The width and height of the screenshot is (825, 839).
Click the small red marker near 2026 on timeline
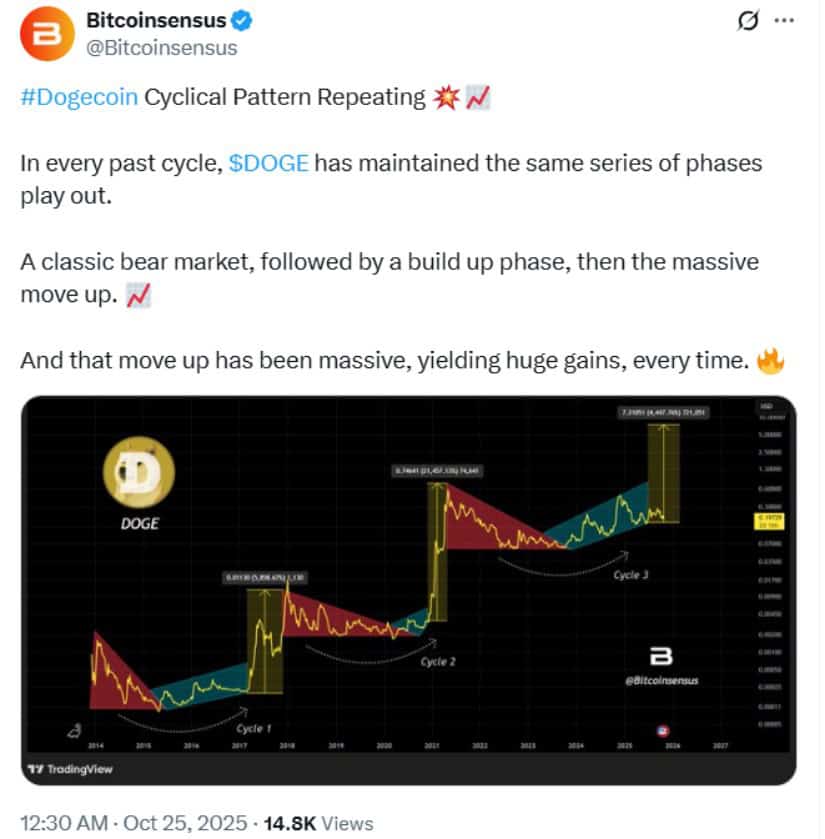662,731
